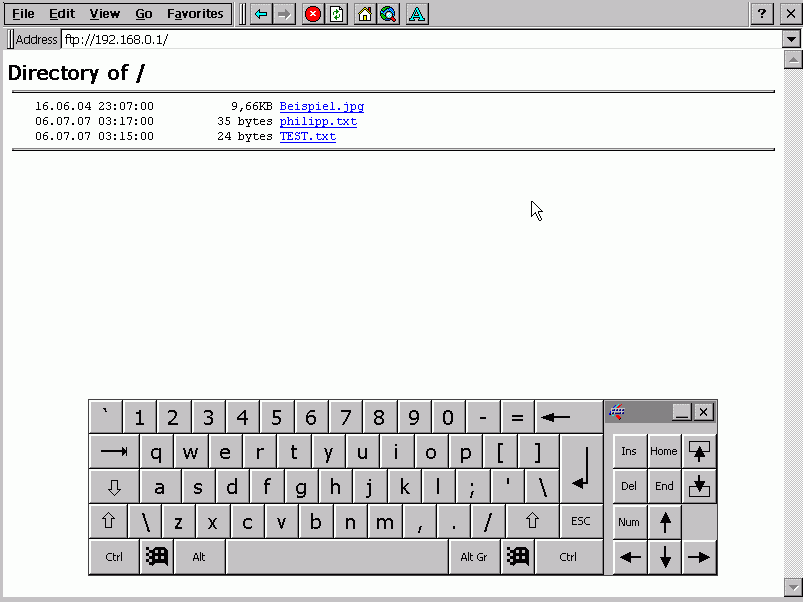
Task: Tap the Enter key on the on-screen keyboard
Action: tap(582, 469)
